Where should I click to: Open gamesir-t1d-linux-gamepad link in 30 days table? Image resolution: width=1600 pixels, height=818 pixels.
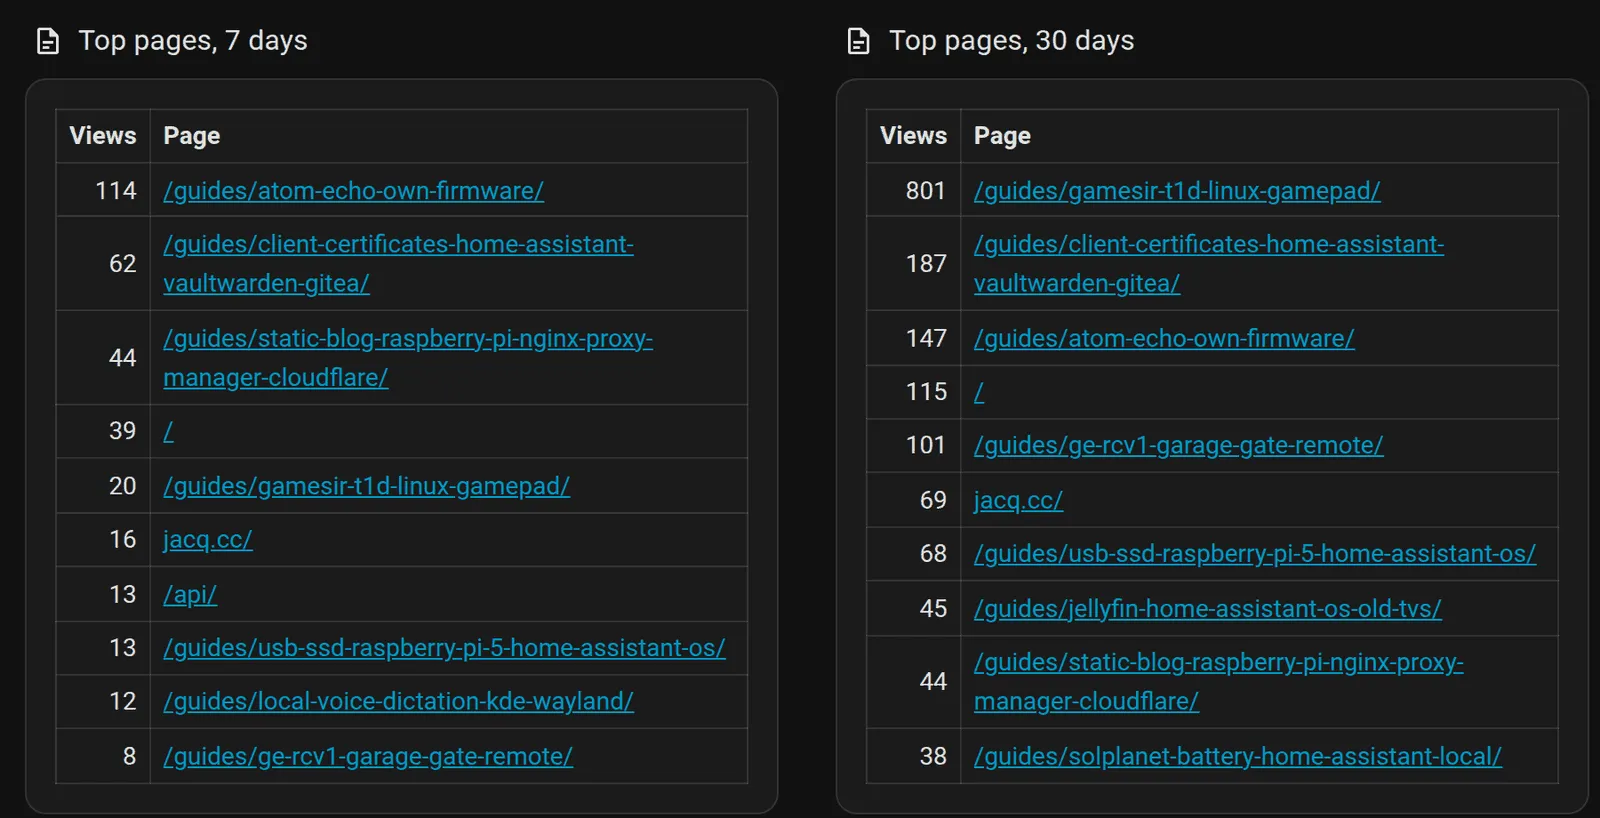[x=1177, y=191]
